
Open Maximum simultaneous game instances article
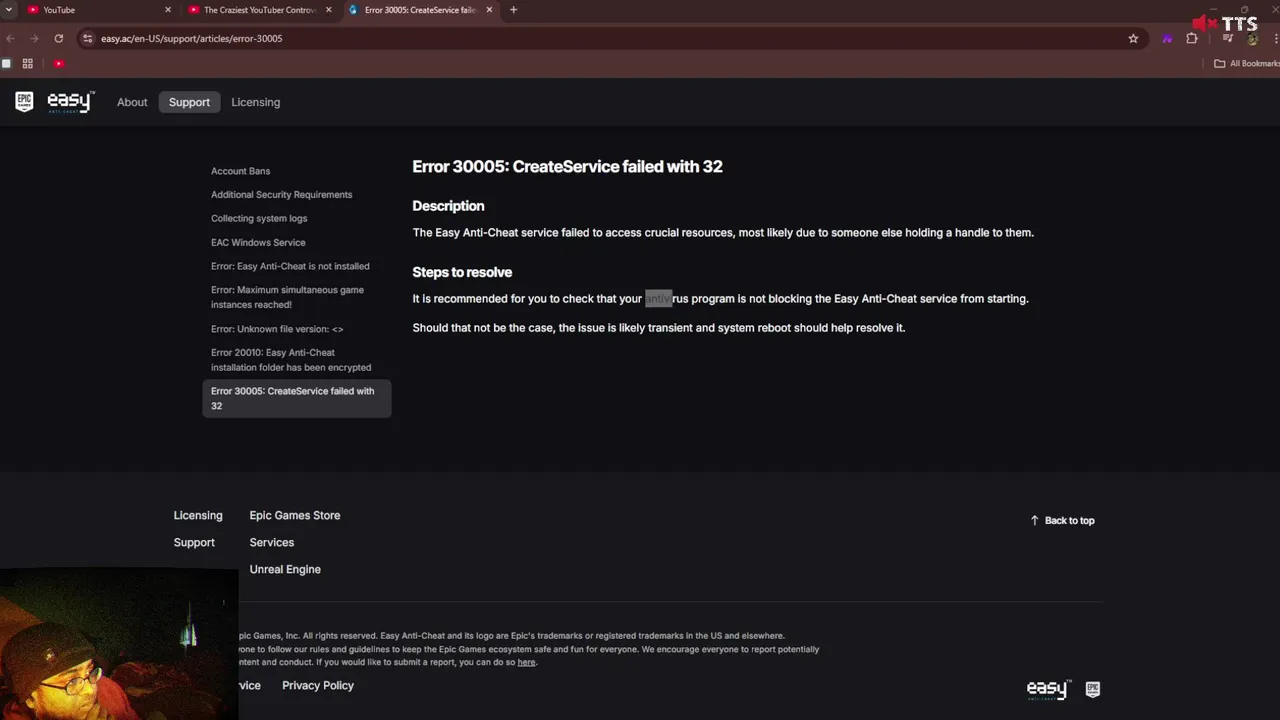coord(287,297)
